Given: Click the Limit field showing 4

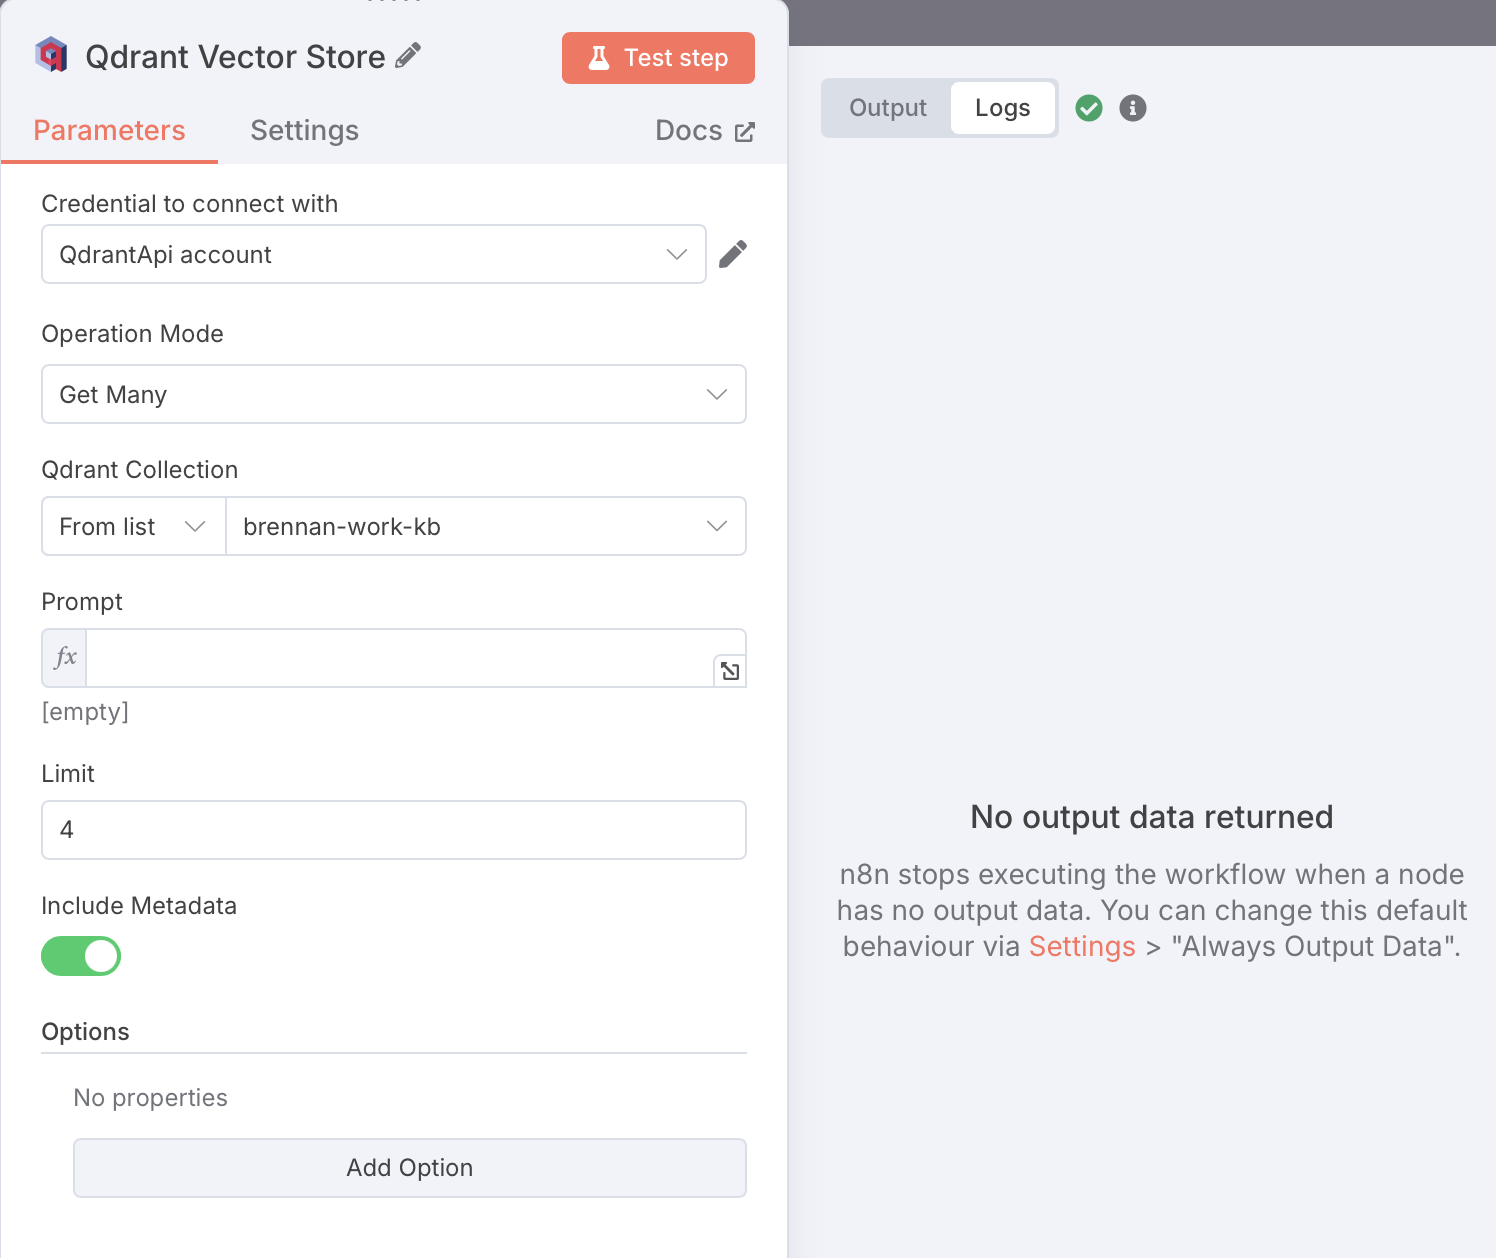Looking at the screenshot, I should 394,829.
